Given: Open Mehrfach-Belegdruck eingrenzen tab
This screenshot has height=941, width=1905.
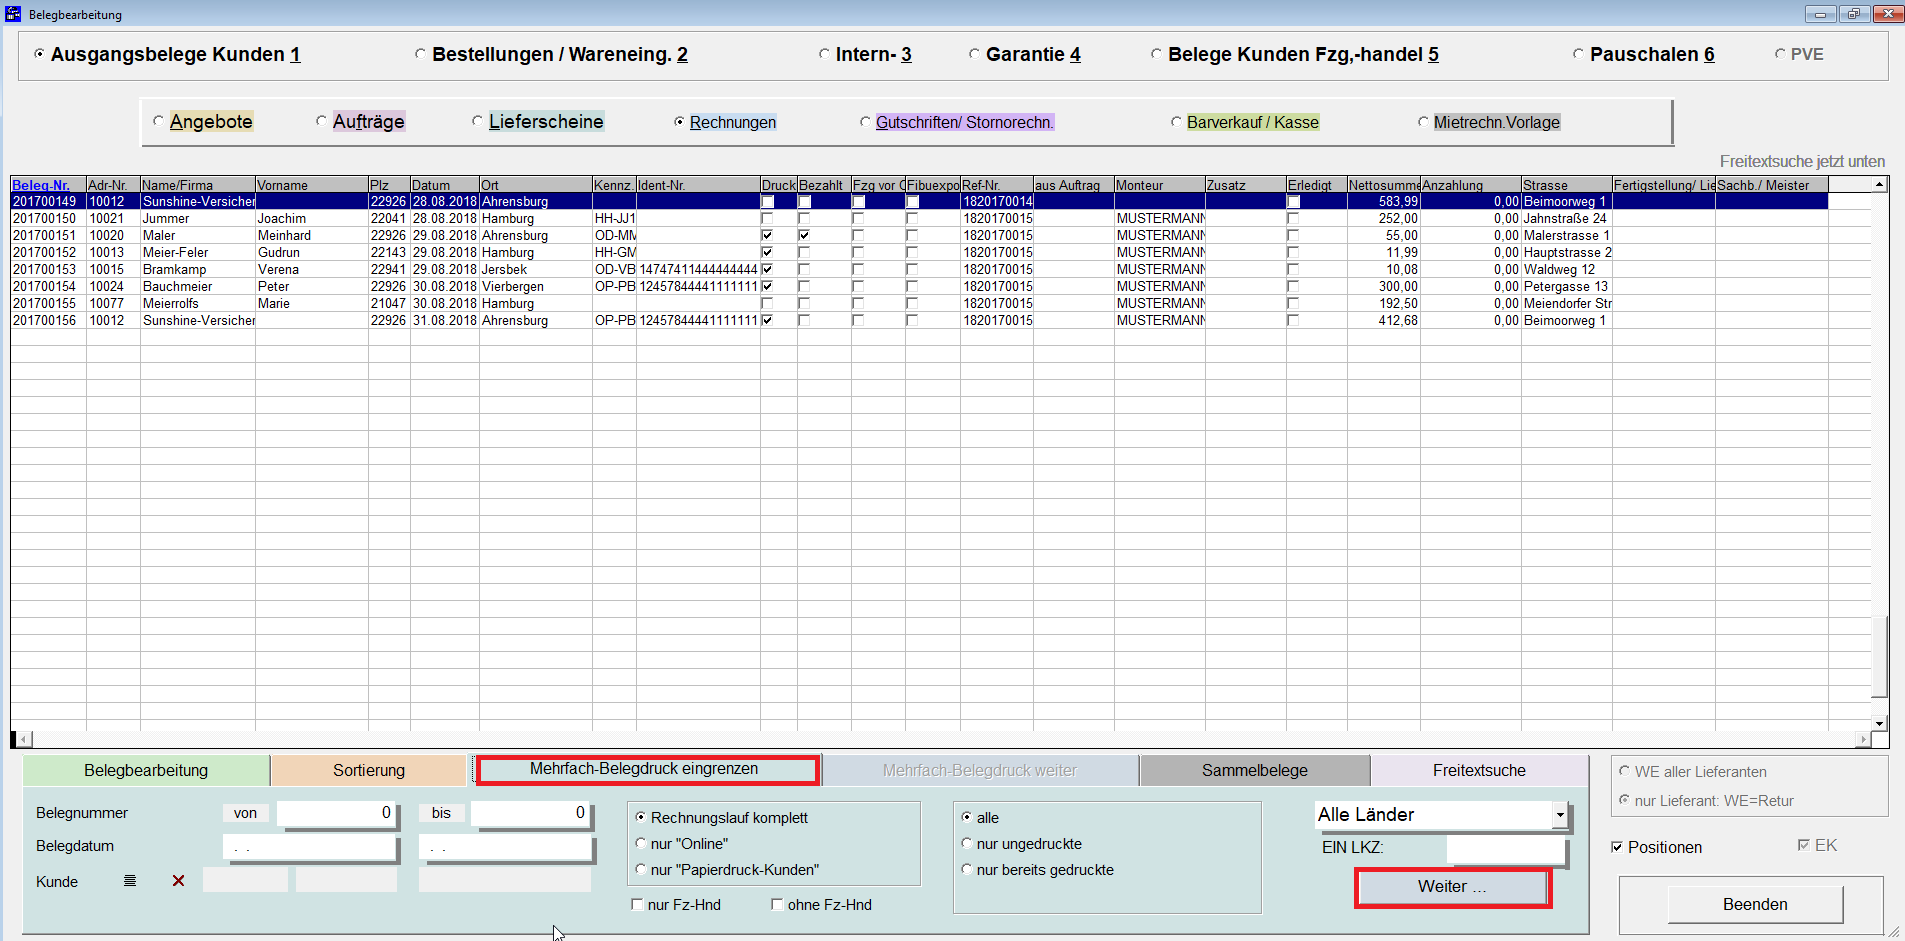Looking at the screenshot, I should (x=646, y=769).
